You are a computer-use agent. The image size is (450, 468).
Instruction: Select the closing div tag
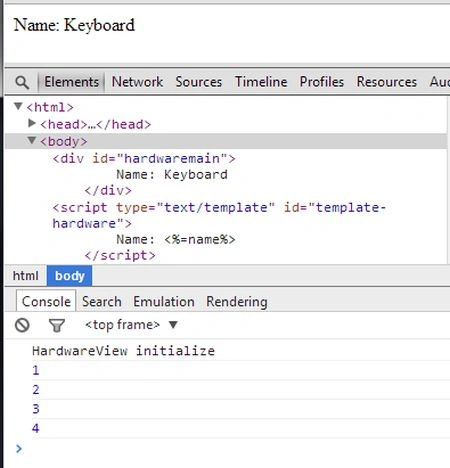click(x=108, y=191)
